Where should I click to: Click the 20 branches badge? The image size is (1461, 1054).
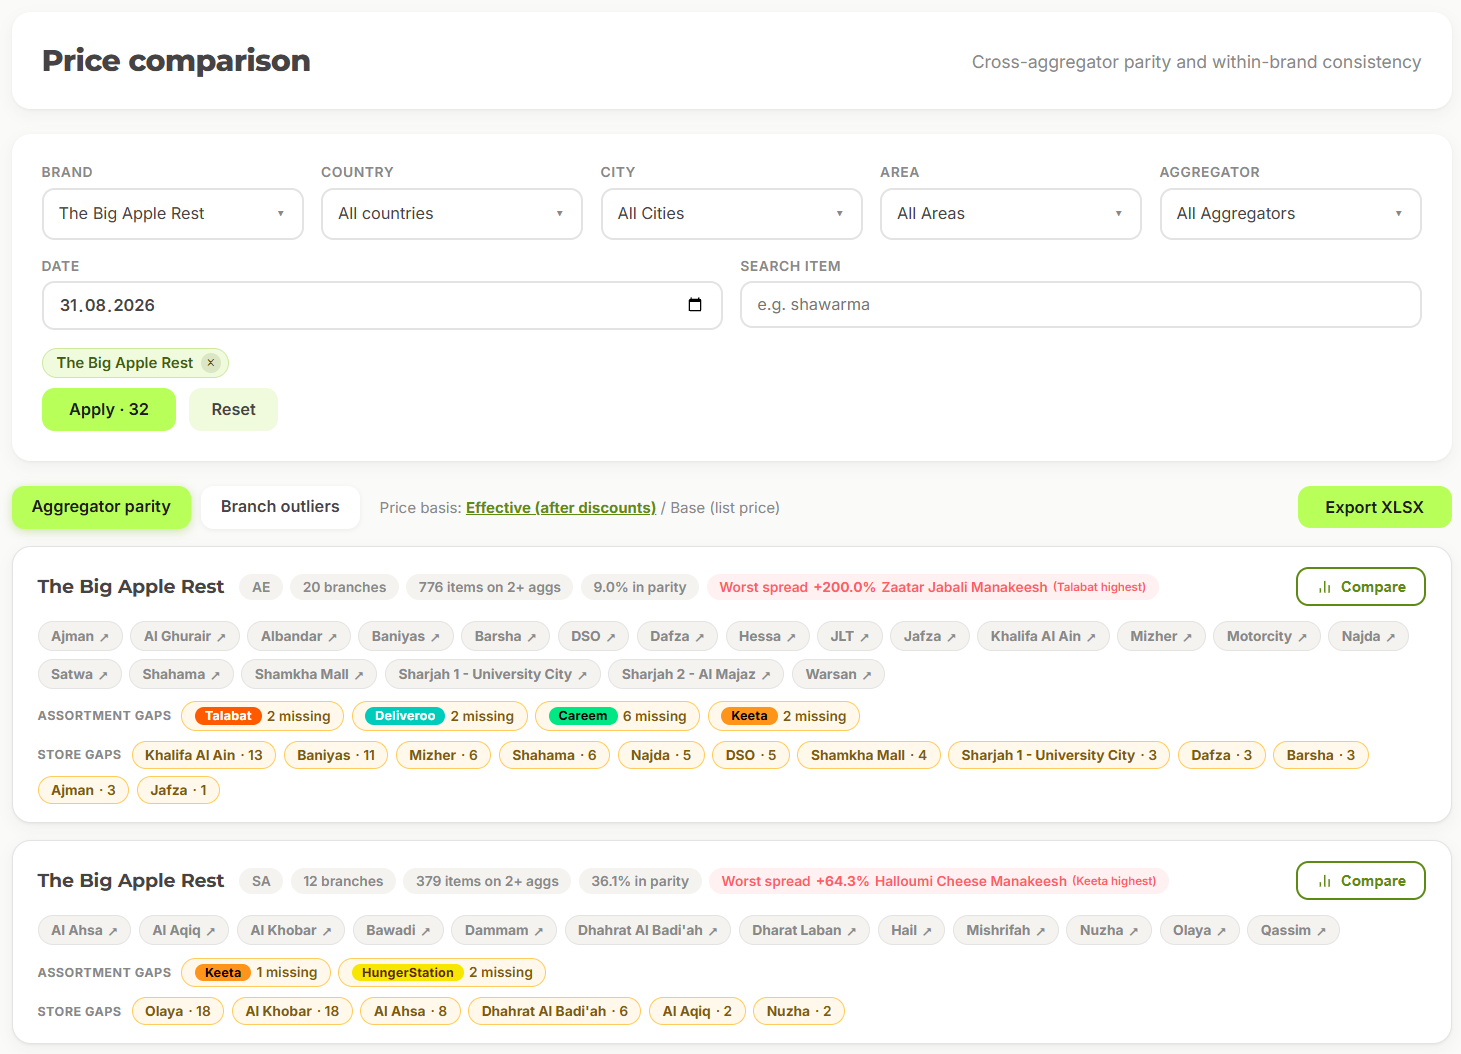pos(345,587)
